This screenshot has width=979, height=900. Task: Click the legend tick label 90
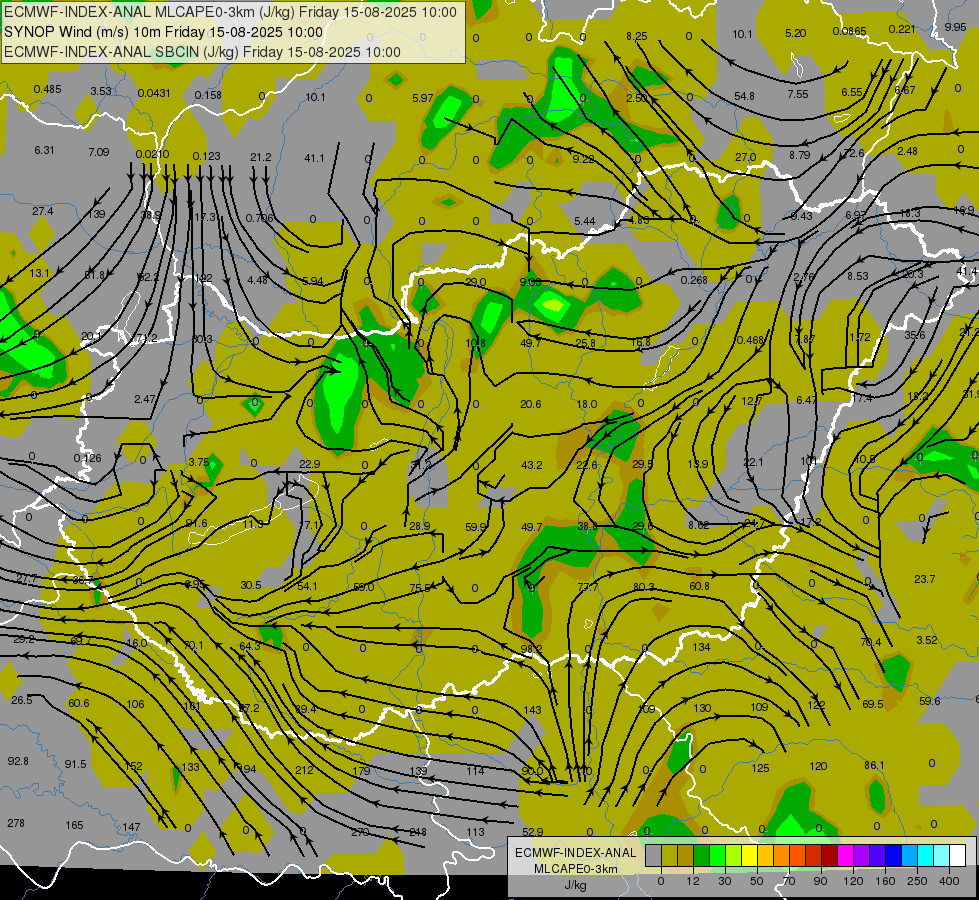pos(821,881)
